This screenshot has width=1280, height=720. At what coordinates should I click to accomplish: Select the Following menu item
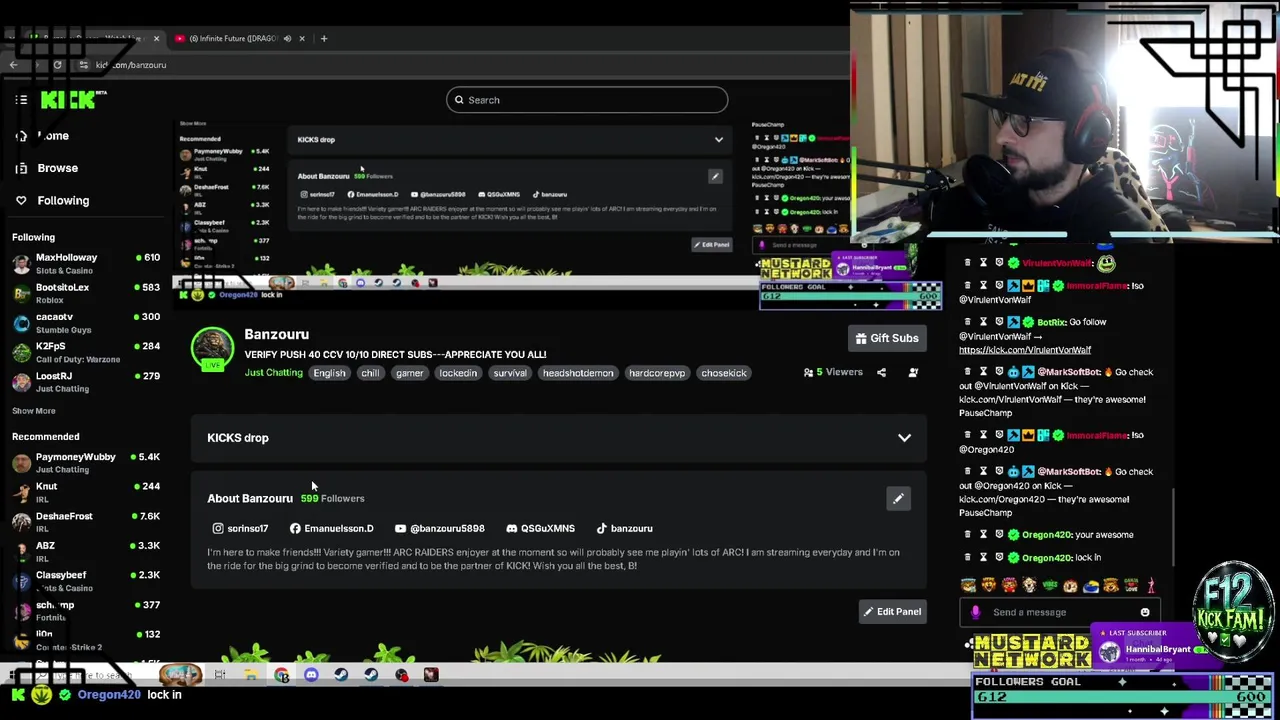(52, 201)
